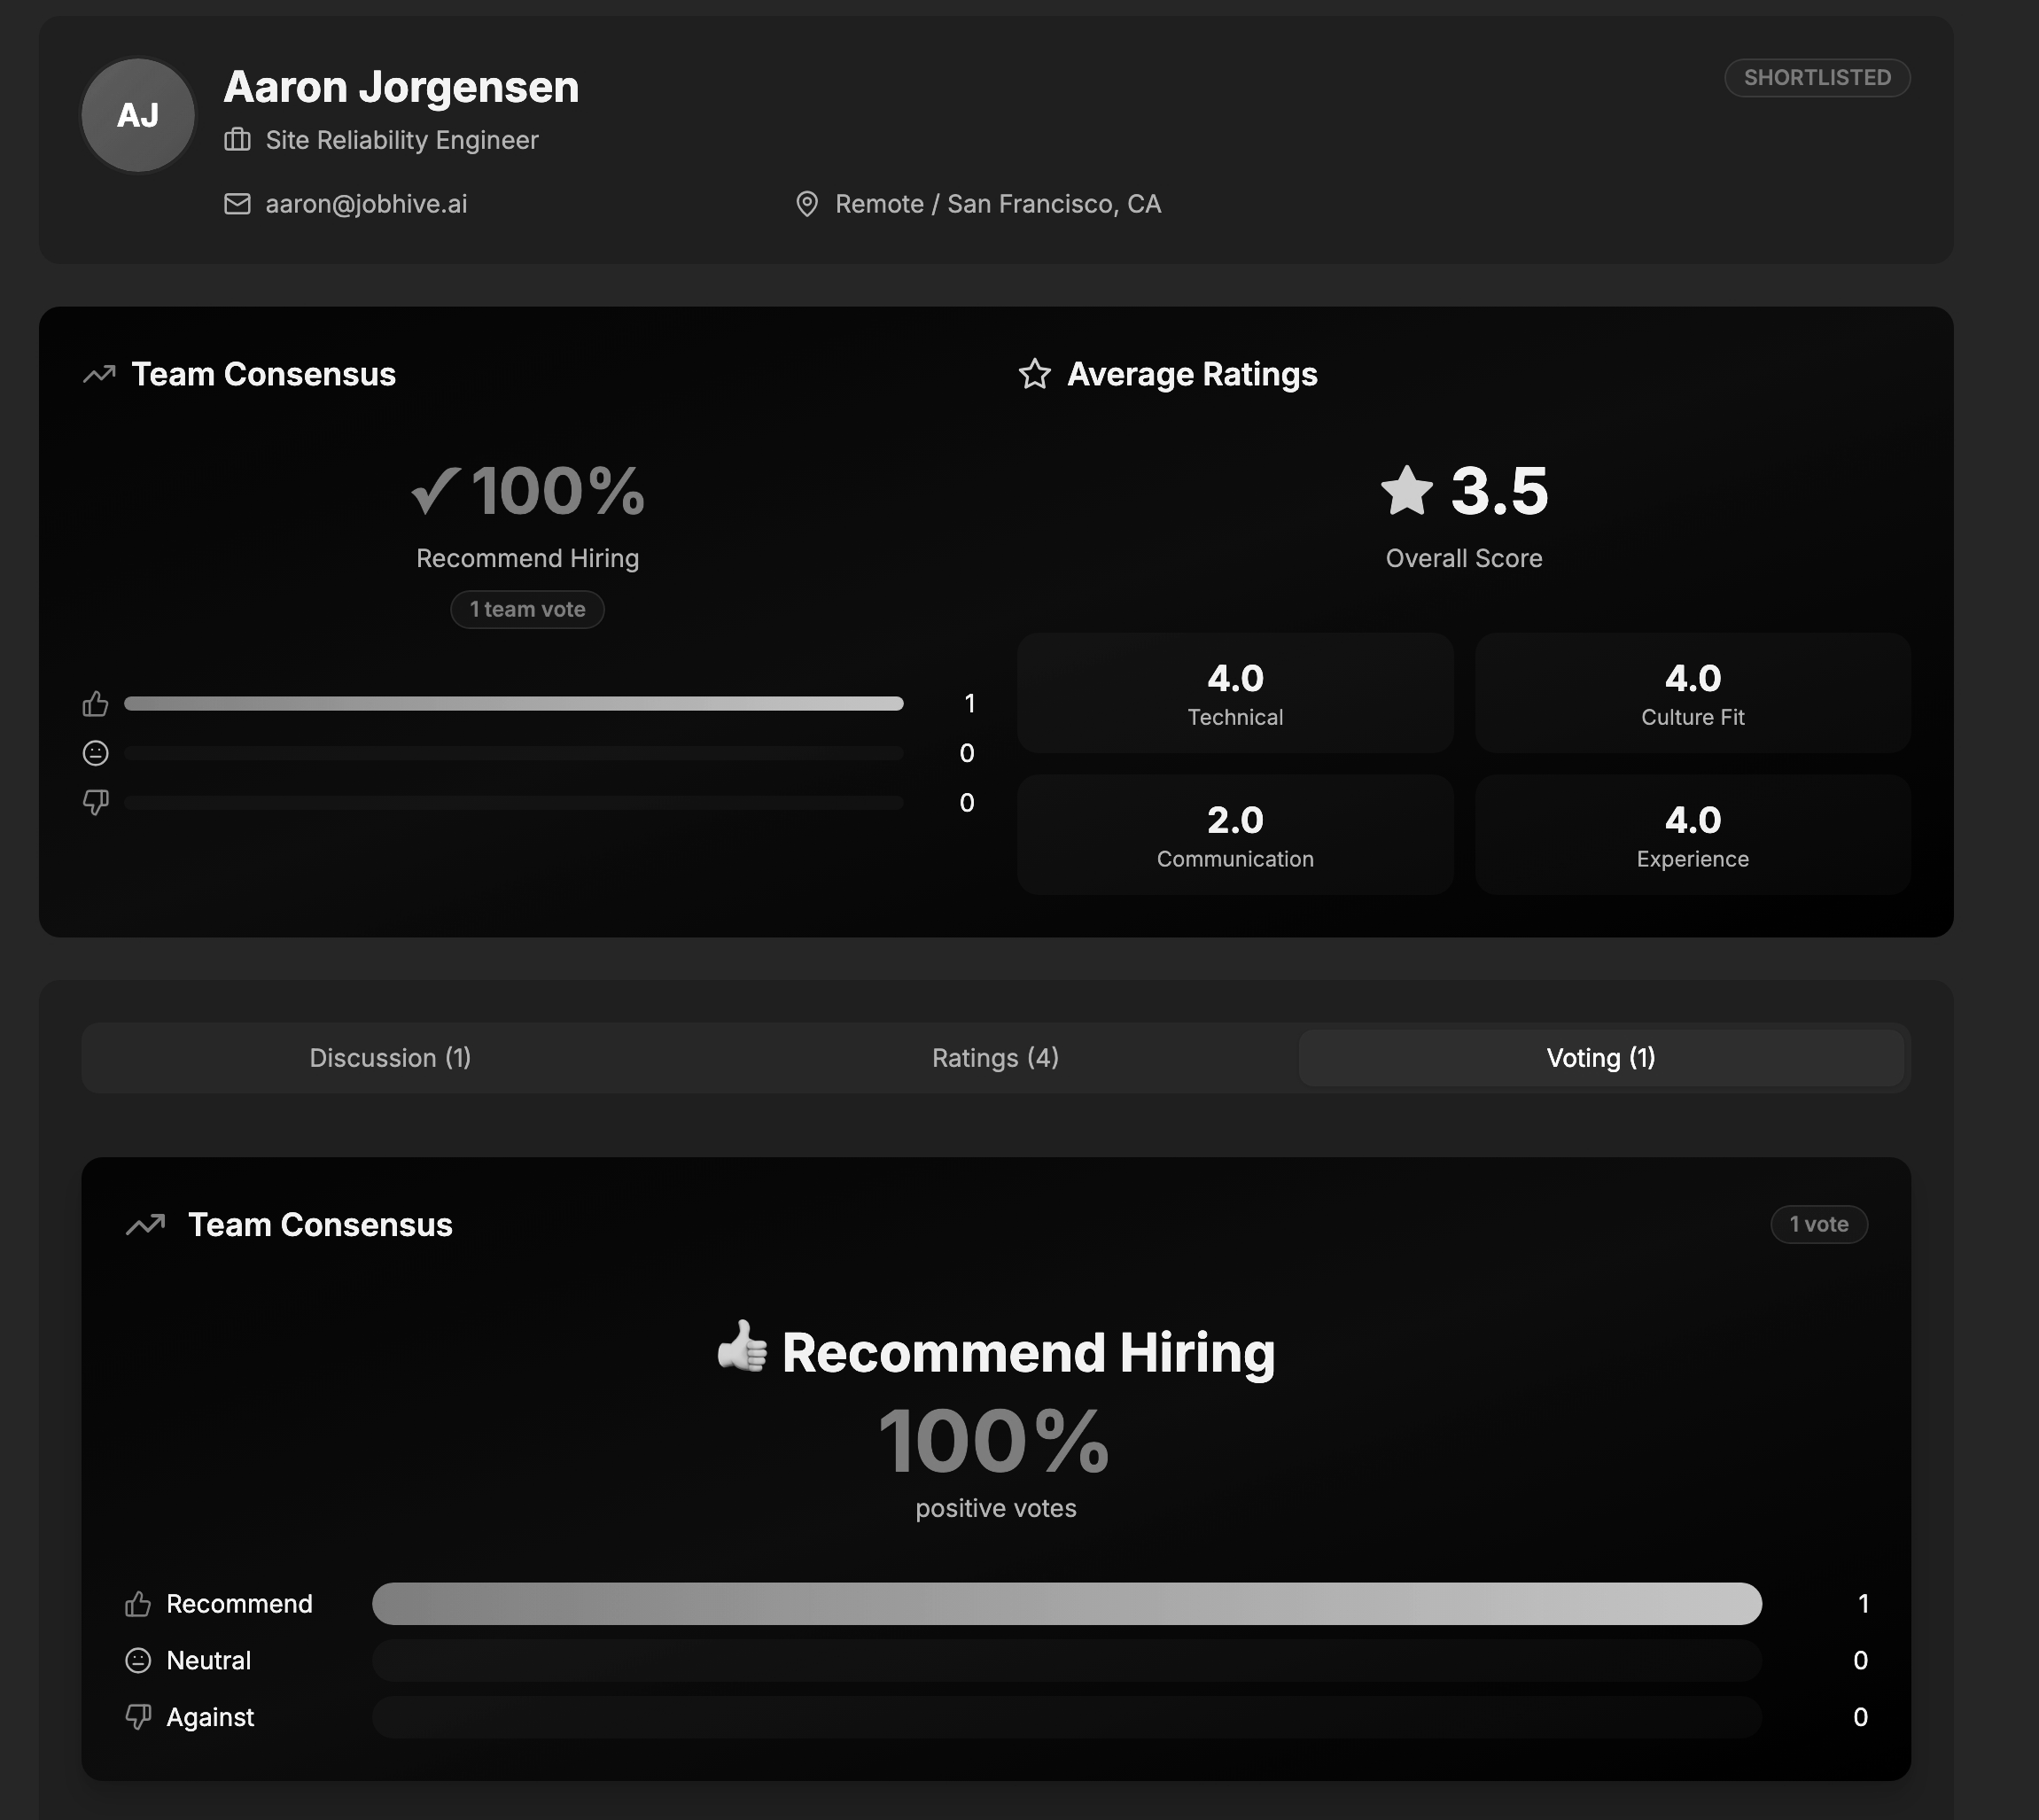
Task: Click the '1 vote' badge in lower panel
Action: pos(1818,1224)
